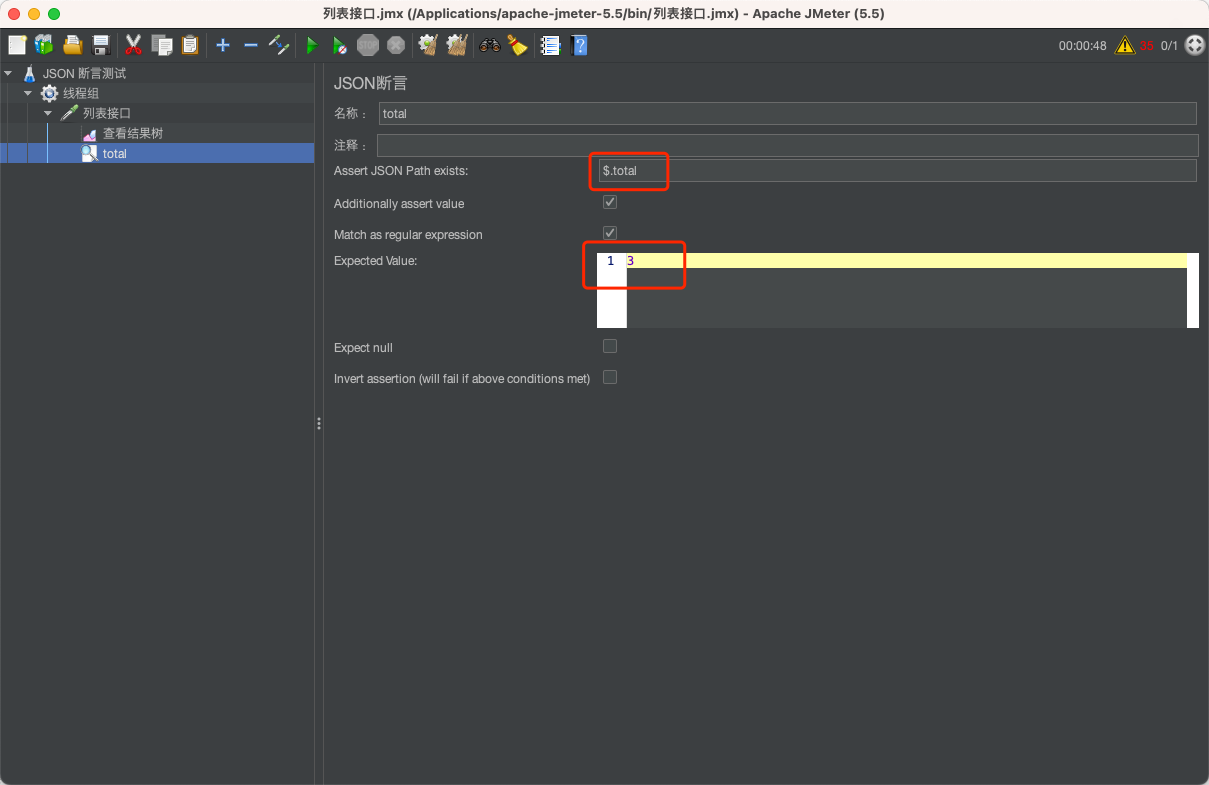Start the test run
The image size is (1209, 785).
[x=312, y=45]
